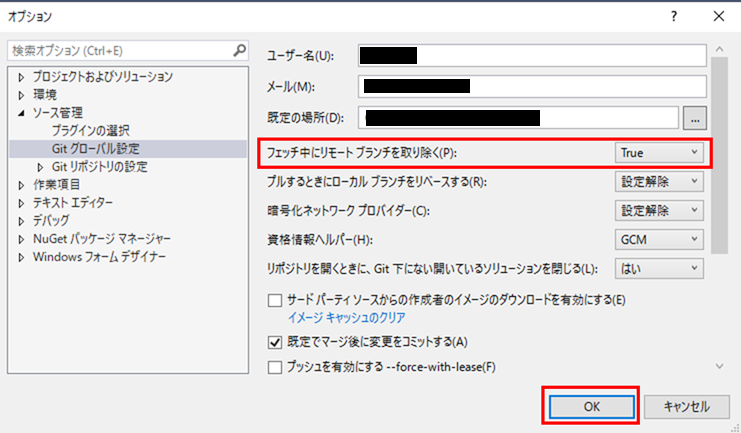This screenshot has height=433, width=741.
Task: Expand the テキスト エディター node
Action: click(21, 203)
